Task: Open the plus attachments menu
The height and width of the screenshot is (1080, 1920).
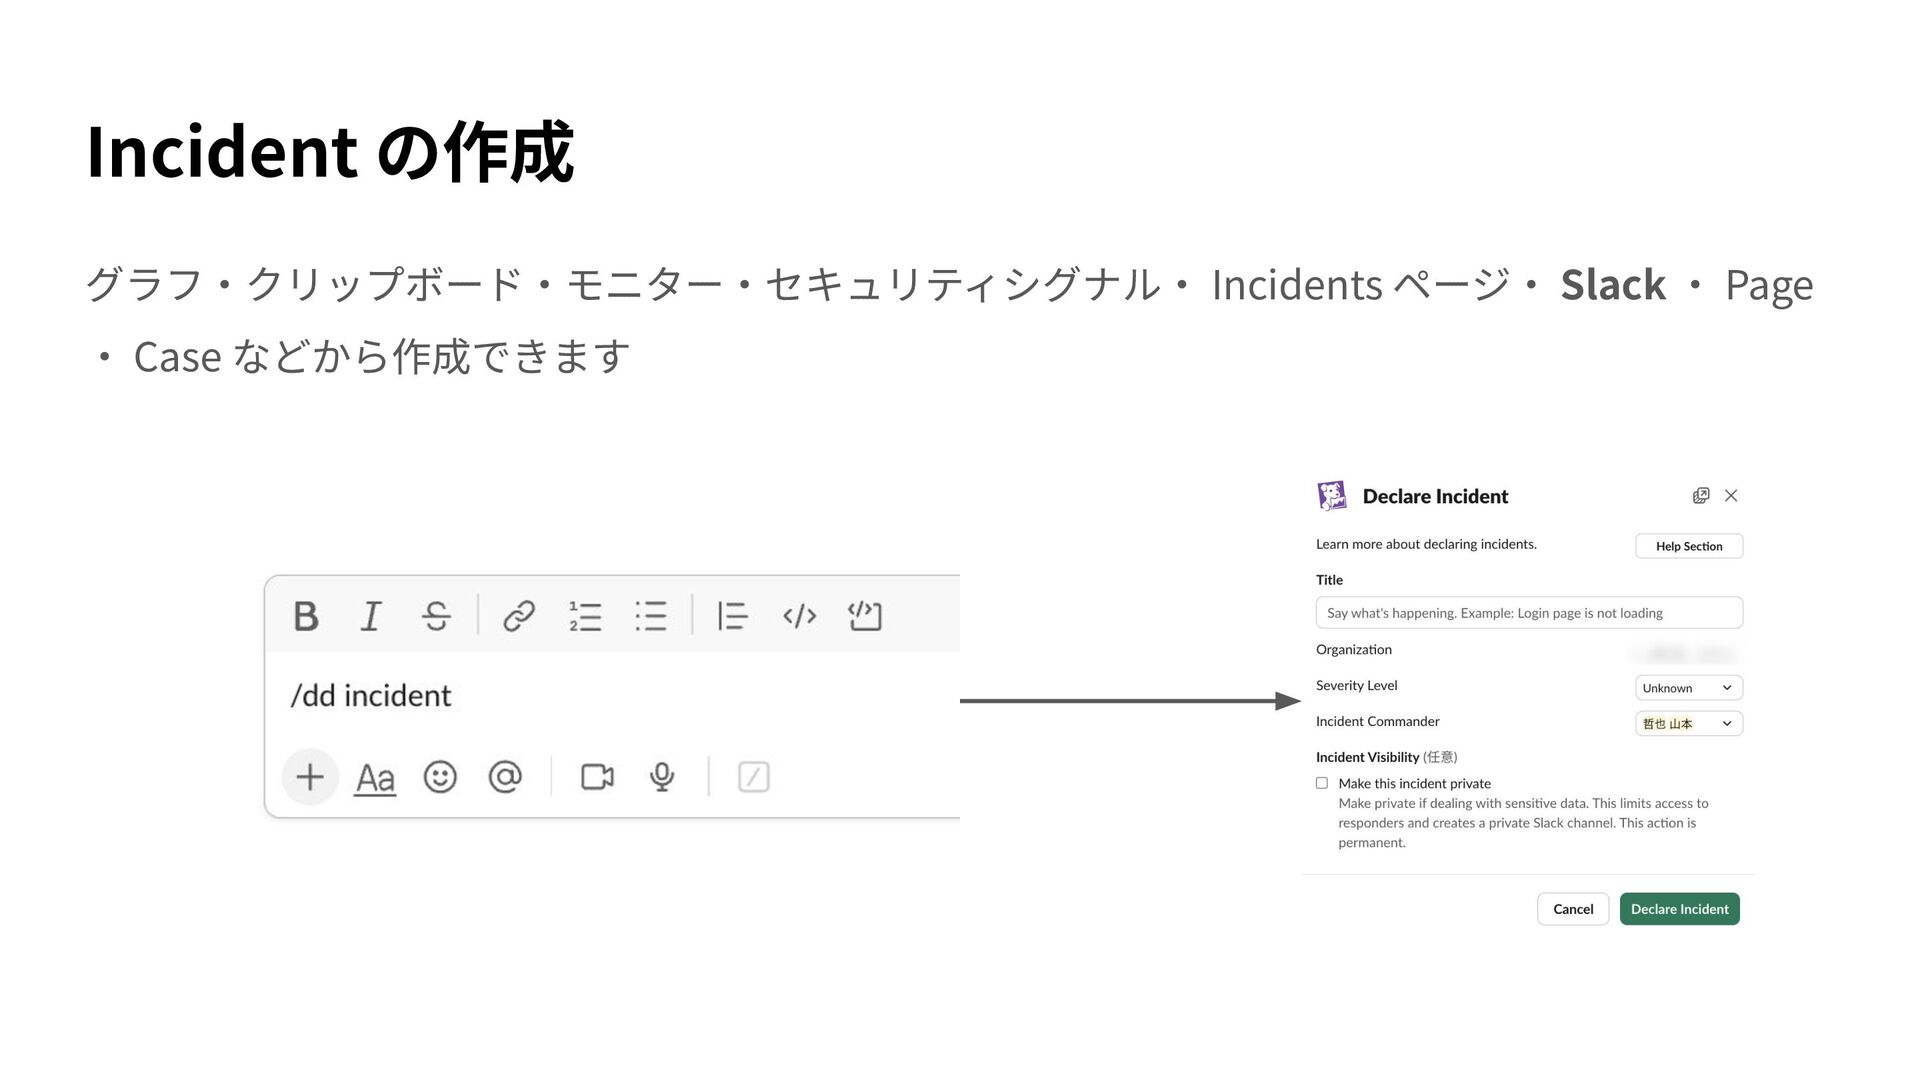Action: pyautogui.click(x=310, y=777)
